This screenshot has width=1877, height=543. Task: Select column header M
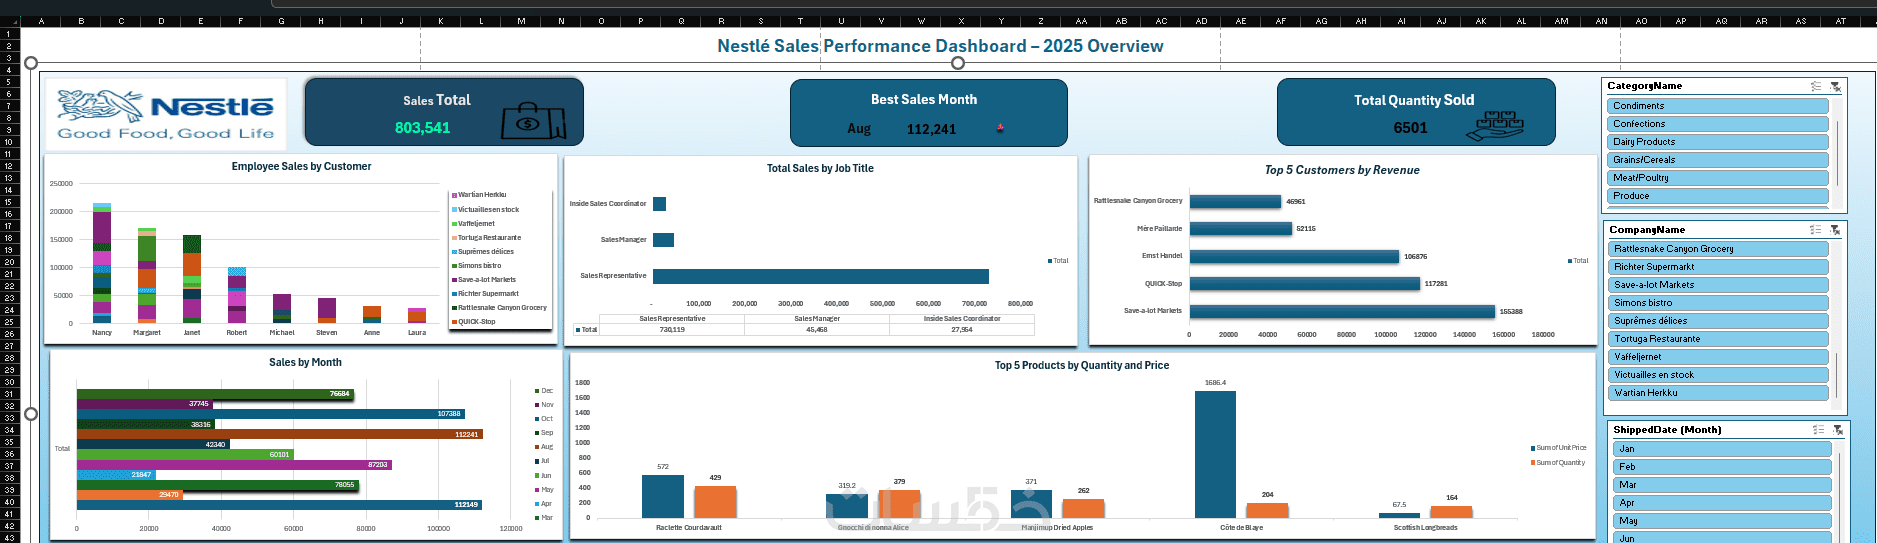coord(521,21)
